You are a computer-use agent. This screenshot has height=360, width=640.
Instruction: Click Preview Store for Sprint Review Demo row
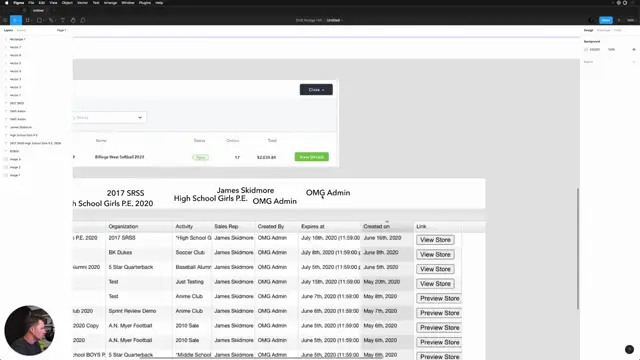point(439,313)
